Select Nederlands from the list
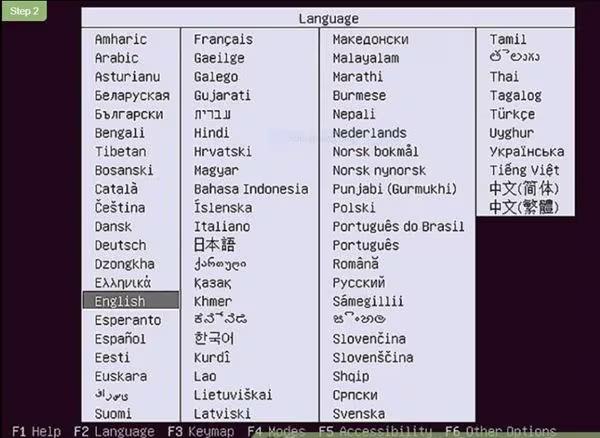Screen dimensions: 600x438 point(369,133)
